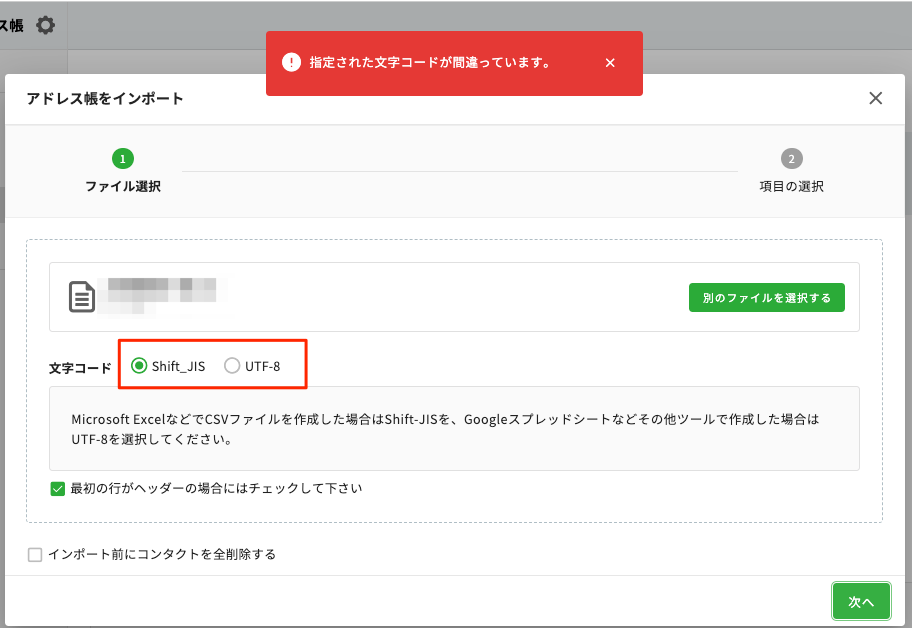Viewport: 912px width, 628px height.
Task: Go to the 項目の選択 step label
Action: (791, 187)
